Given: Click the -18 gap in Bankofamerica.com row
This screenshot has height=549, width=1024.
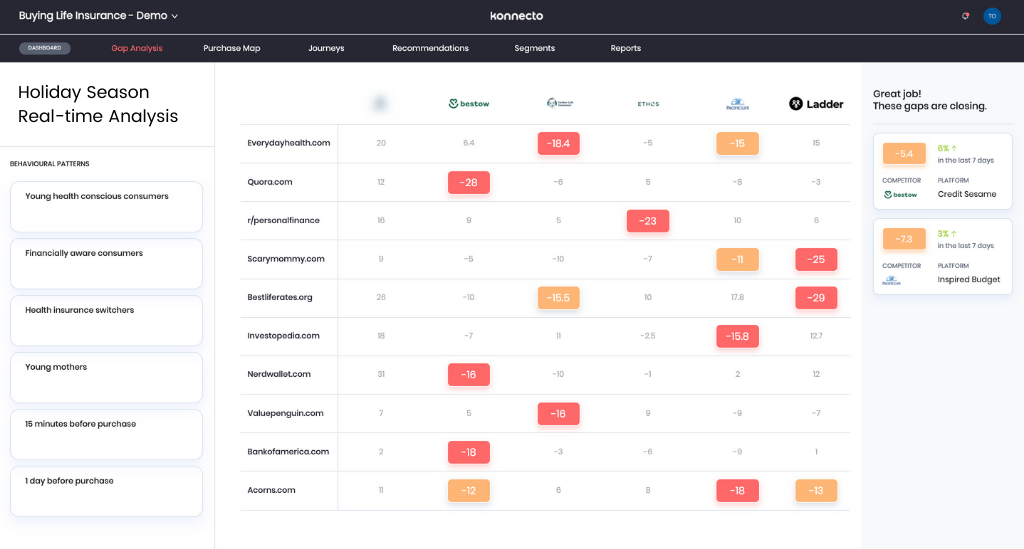Looking at the screenshot, I should 468,452.
